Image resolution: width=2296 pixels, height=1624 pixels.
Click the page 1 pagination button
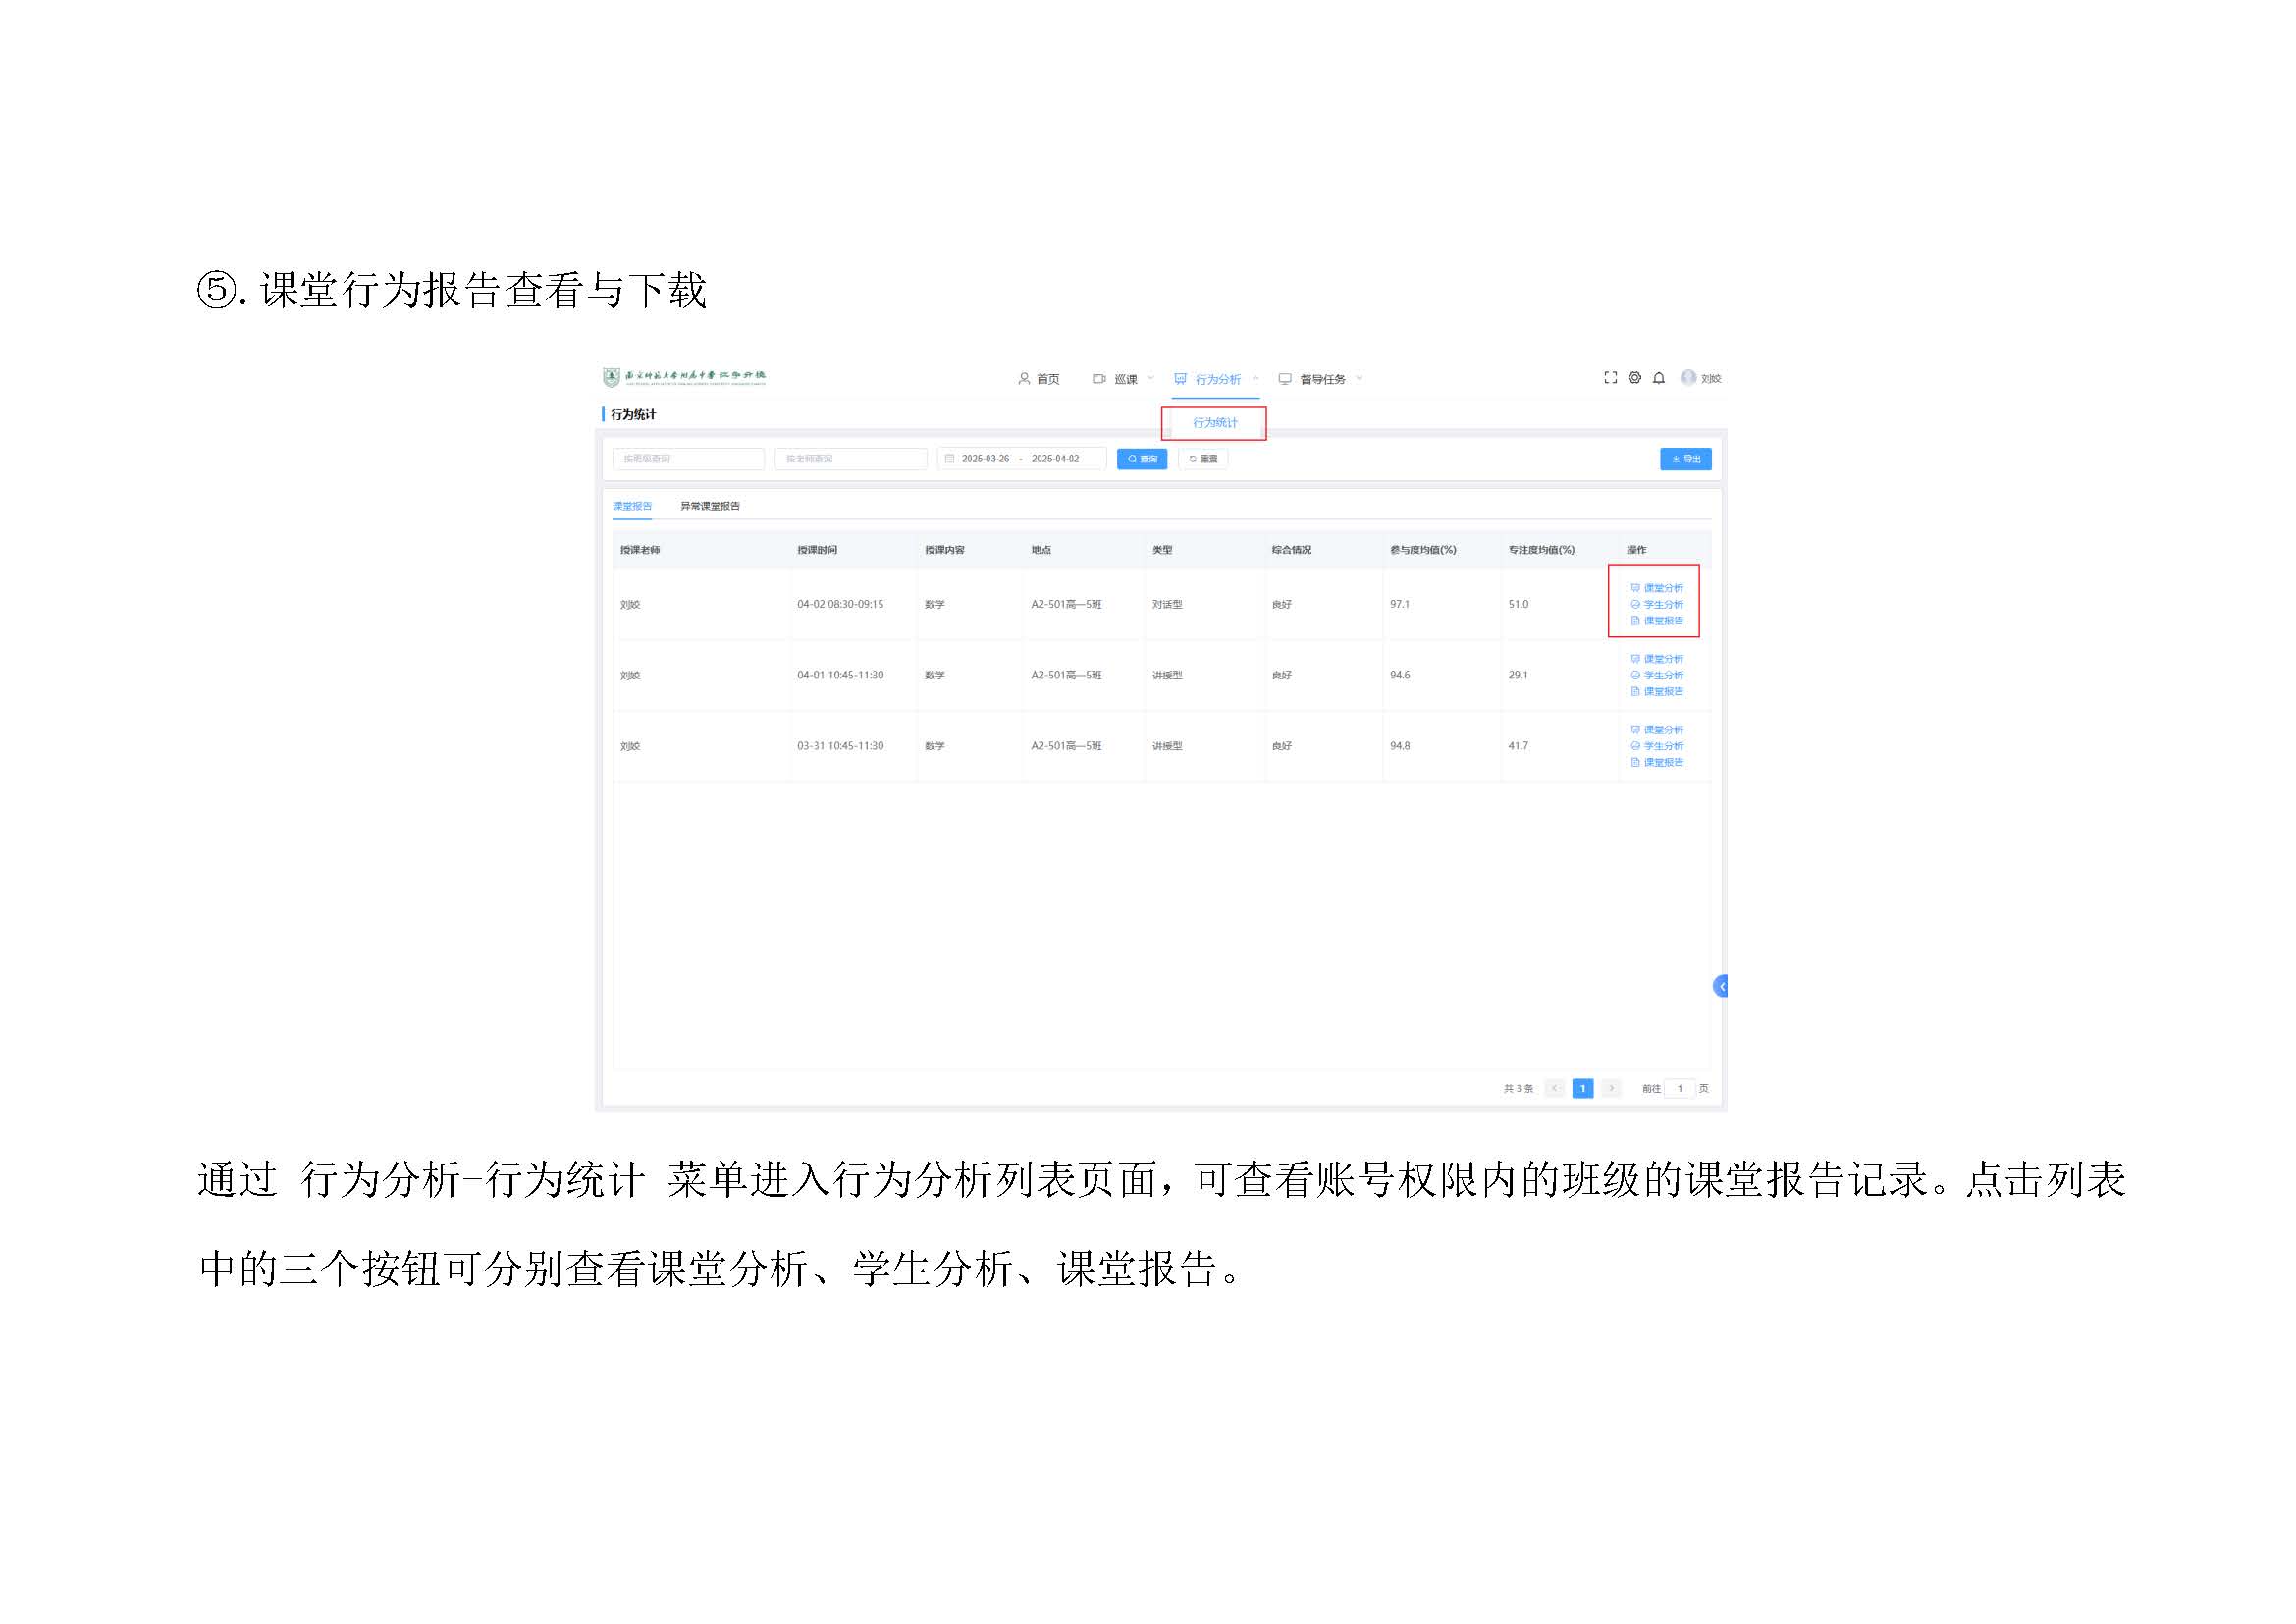click(x=1582, y=1088)
